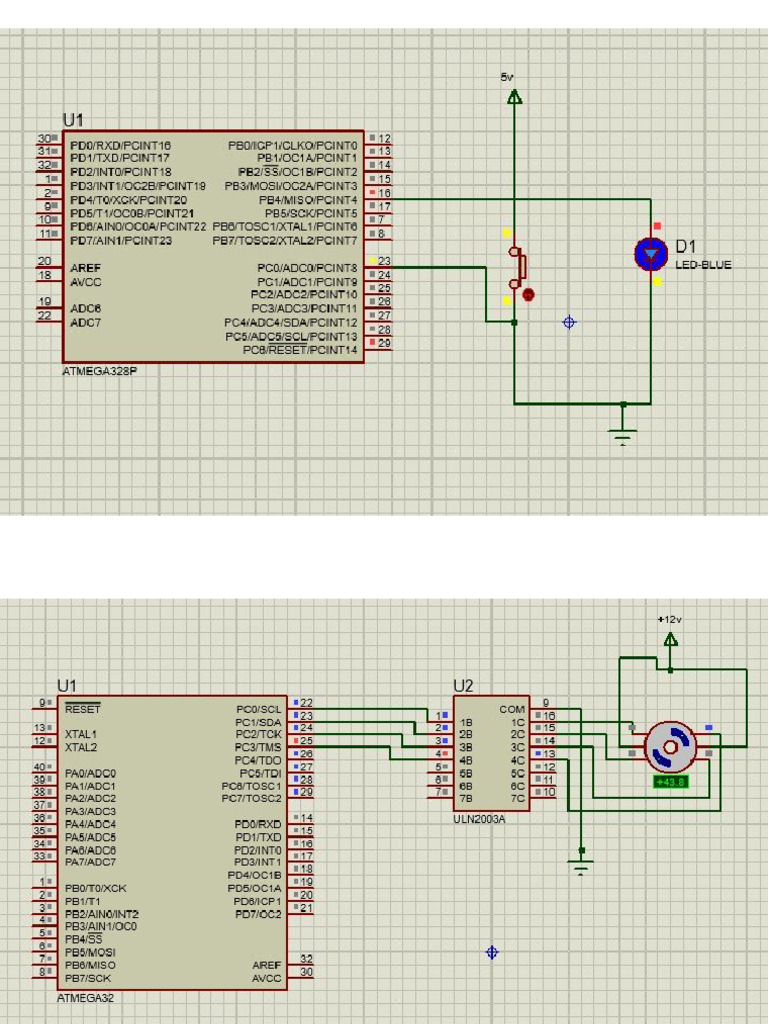This screenshot has width=768, height=1024.
Task: Select the 5v power terminal arrow
Action: tap(515, 97)
